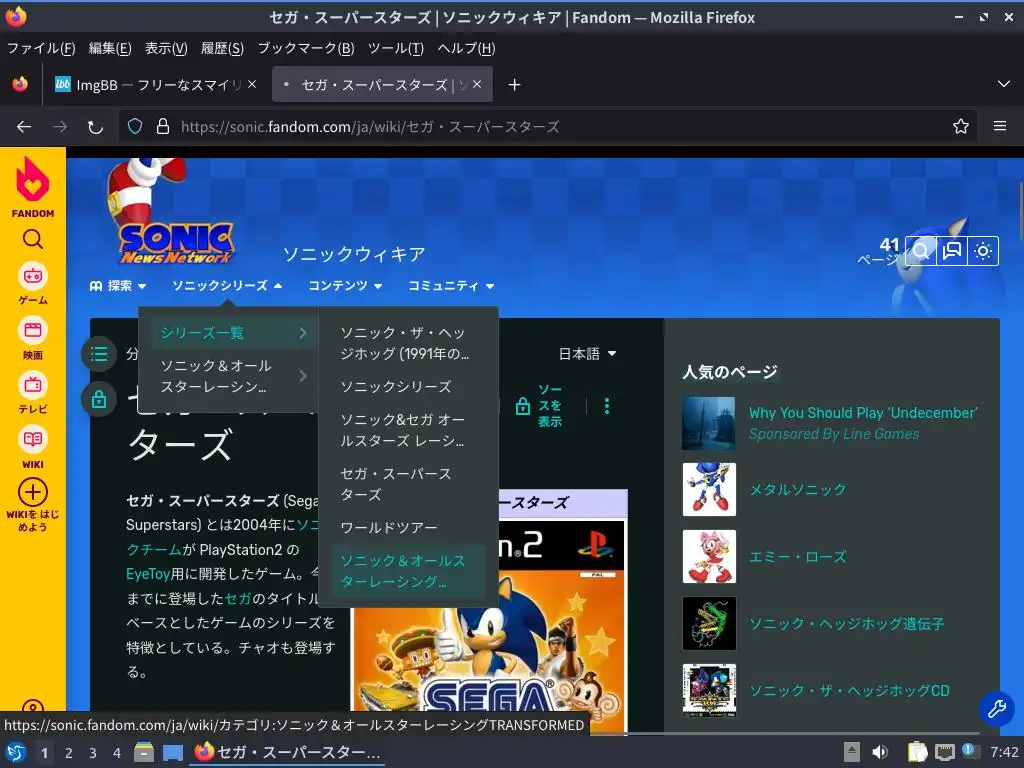Open the エミー・ローズ popular page link
1024x768 pixels.
[797, 557]
